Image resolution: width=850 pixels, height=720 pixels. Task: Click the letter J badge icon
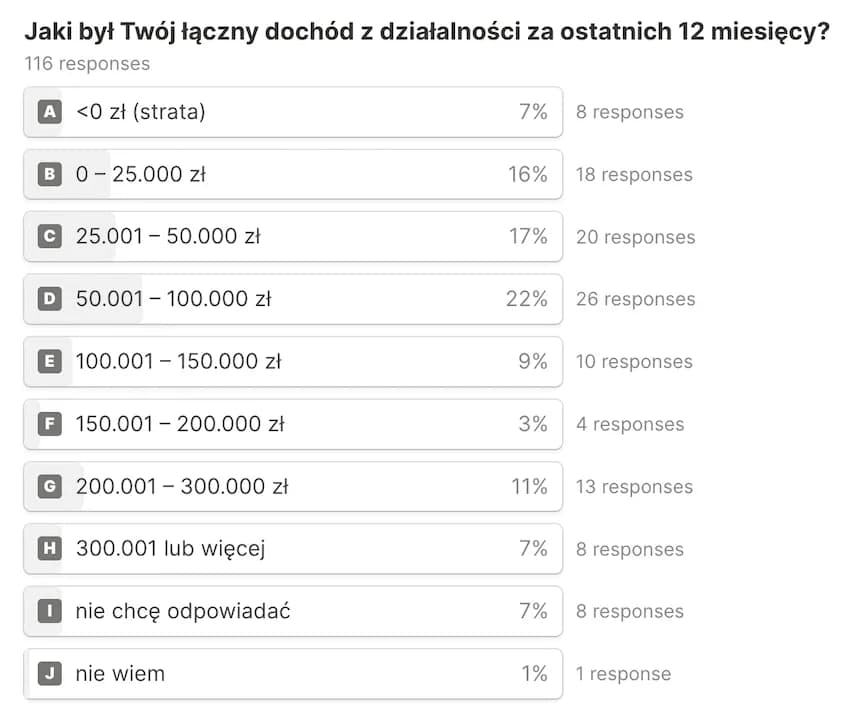49,673
